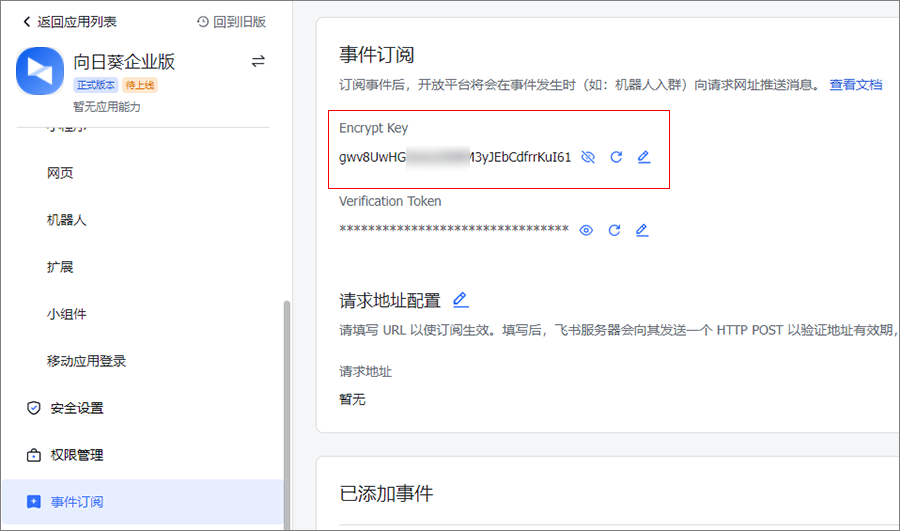This screenshot has height=531, width=900.
Task: Open 权限管理 in the sidebar
Action: 77,455
